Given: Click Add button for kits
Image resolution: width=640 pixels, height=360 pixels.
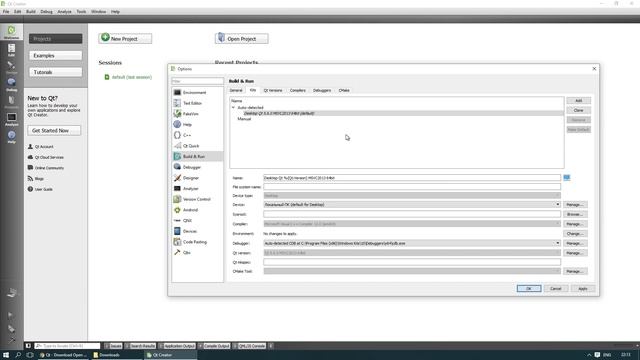Looking at the screenshot, I should (x=578, y=100).
